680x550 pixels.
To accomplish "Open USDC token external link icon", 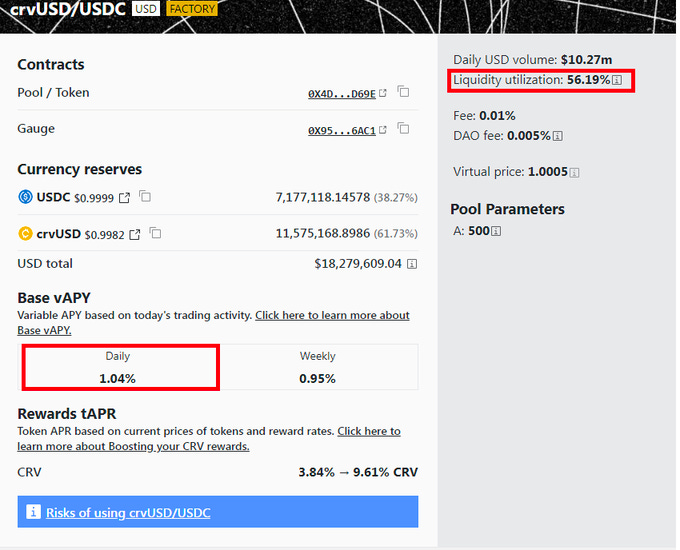I will [124, 198].
